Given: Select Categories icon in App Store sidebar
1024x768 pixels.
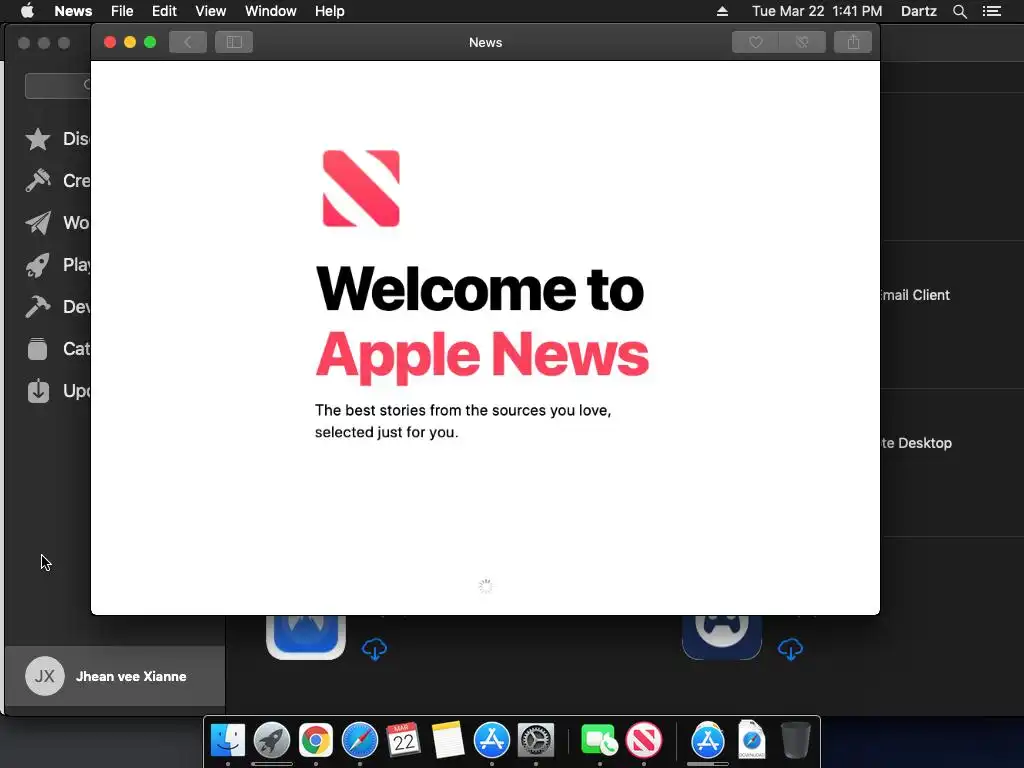Looking at the screenshot, I should click(x=38, y=349).
